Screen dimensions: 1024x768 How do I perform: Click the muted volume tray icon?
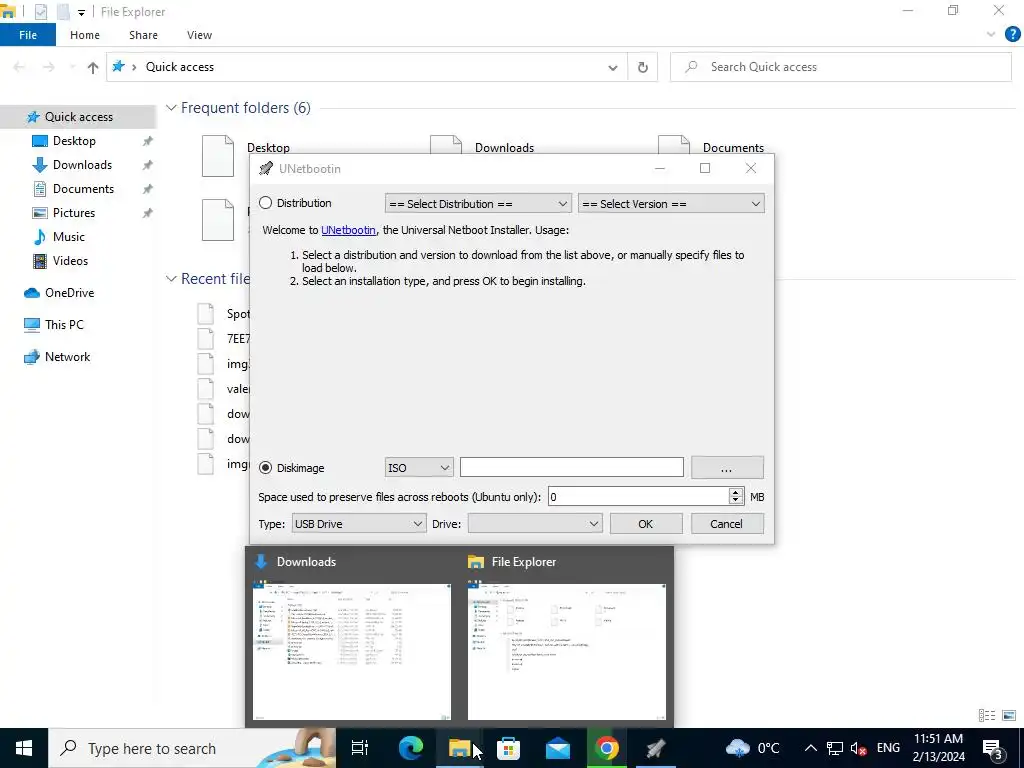(x=859, y=748)
